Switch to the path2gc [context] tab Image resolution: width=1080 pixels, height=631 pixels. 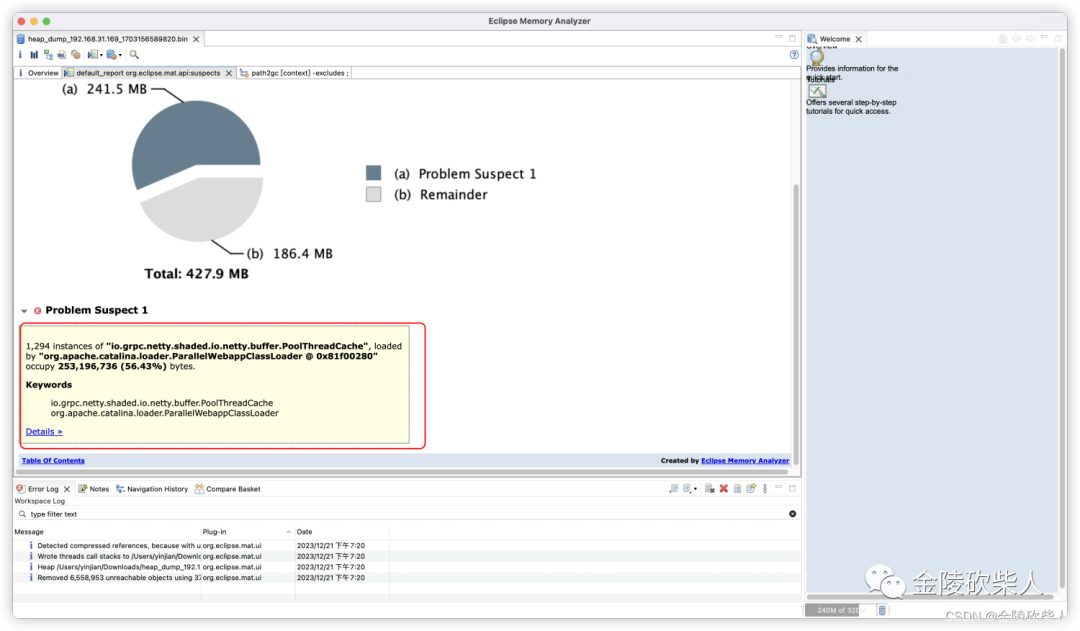click(x=294, y=73)
